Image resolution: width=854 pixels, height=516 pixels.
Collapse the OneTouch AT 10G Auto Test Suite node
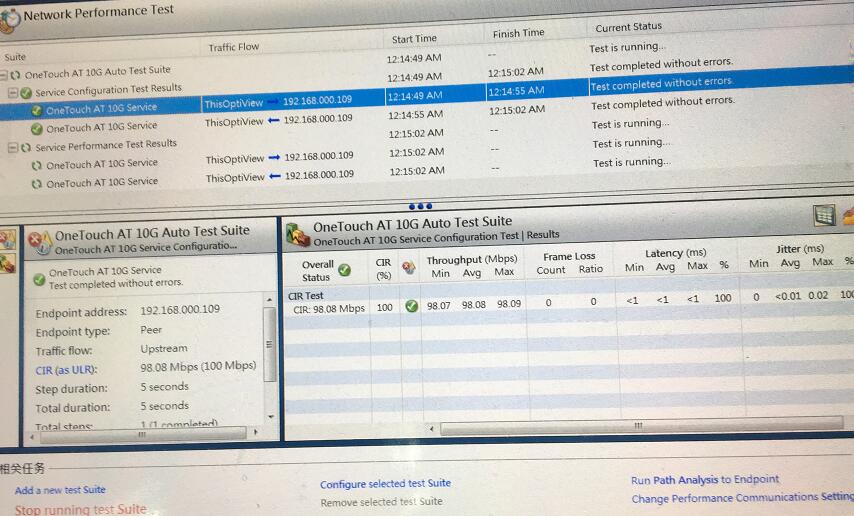[4, 75]
